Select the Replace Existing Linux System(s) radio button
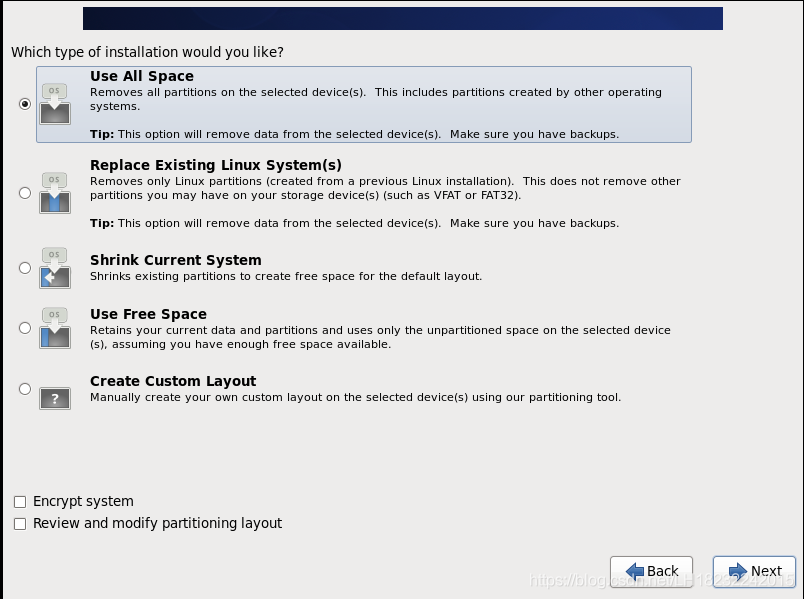 (25, 193)
